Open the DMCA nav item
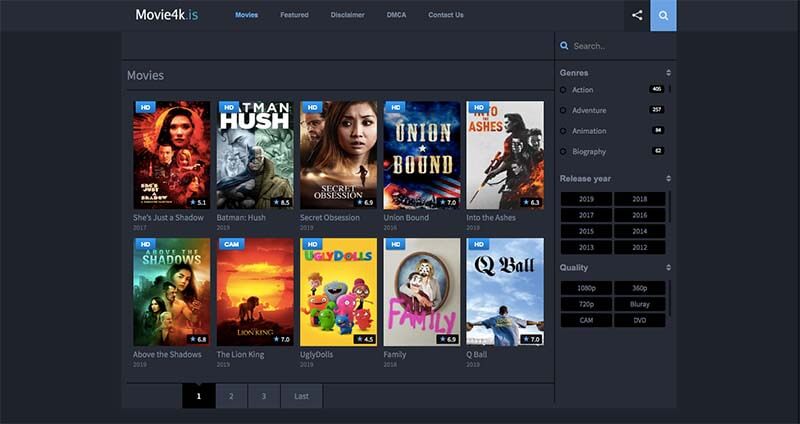This screenshot has height=424, width=800. coord(396,15)
